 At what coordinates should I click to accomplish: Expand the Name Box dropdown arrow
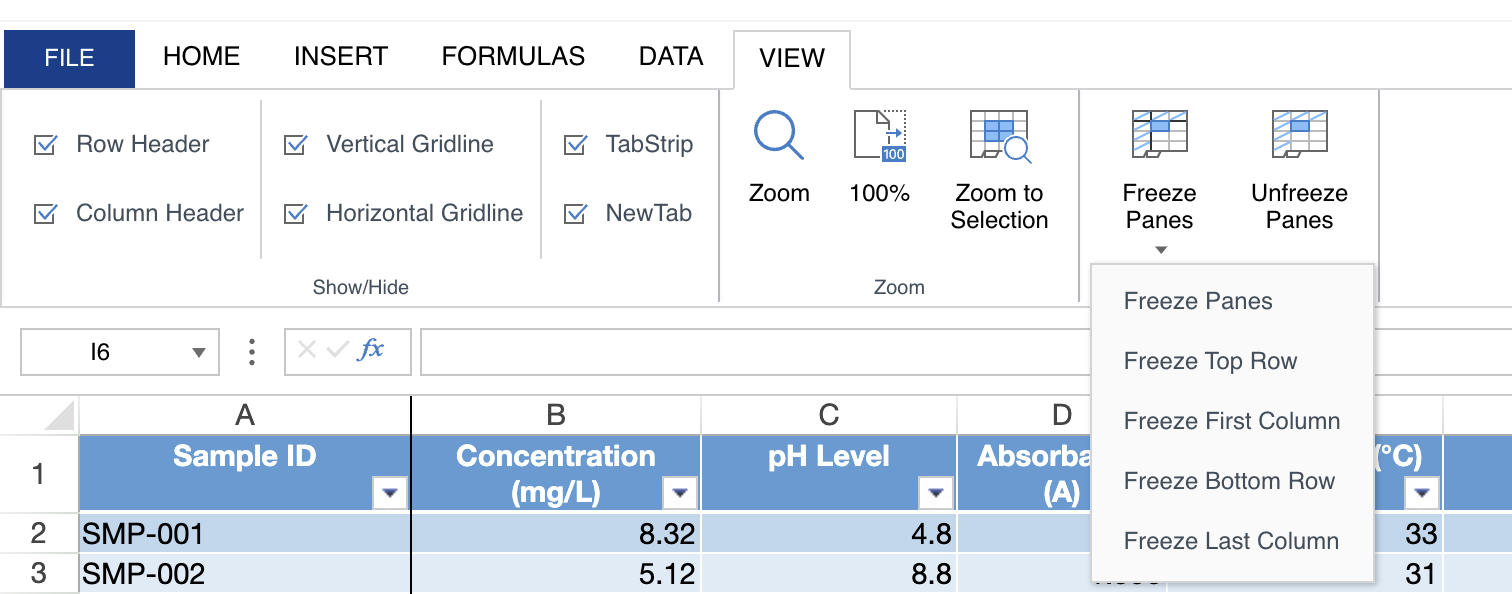199,353
